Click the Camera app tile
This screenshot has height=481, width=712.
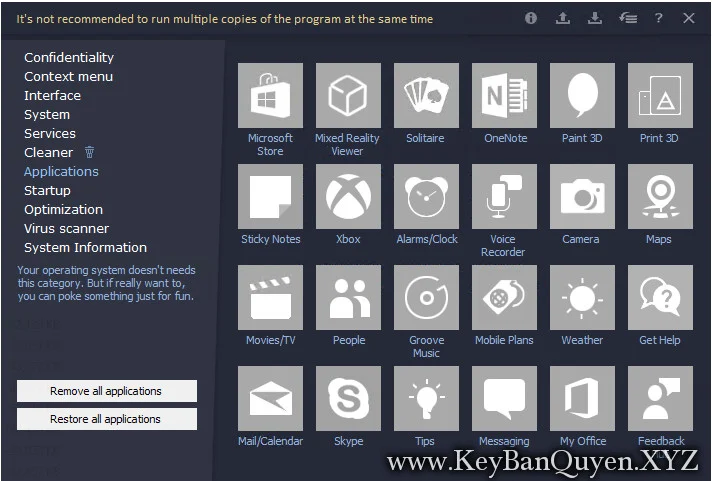[x=583, y=196]
